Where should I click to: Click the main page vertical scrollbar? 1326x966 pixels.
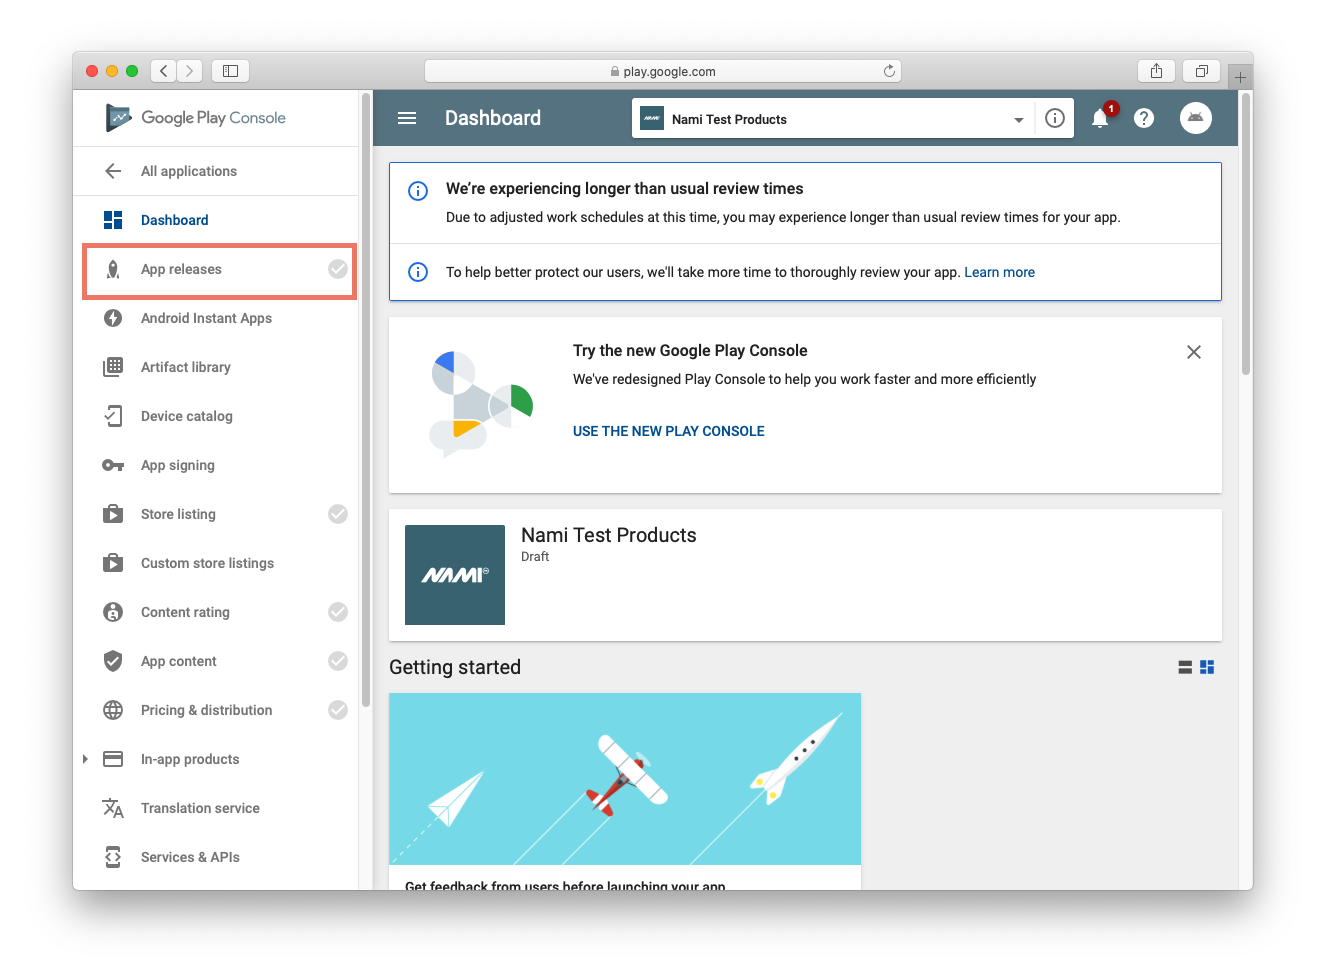click(x=1246, y=234)
